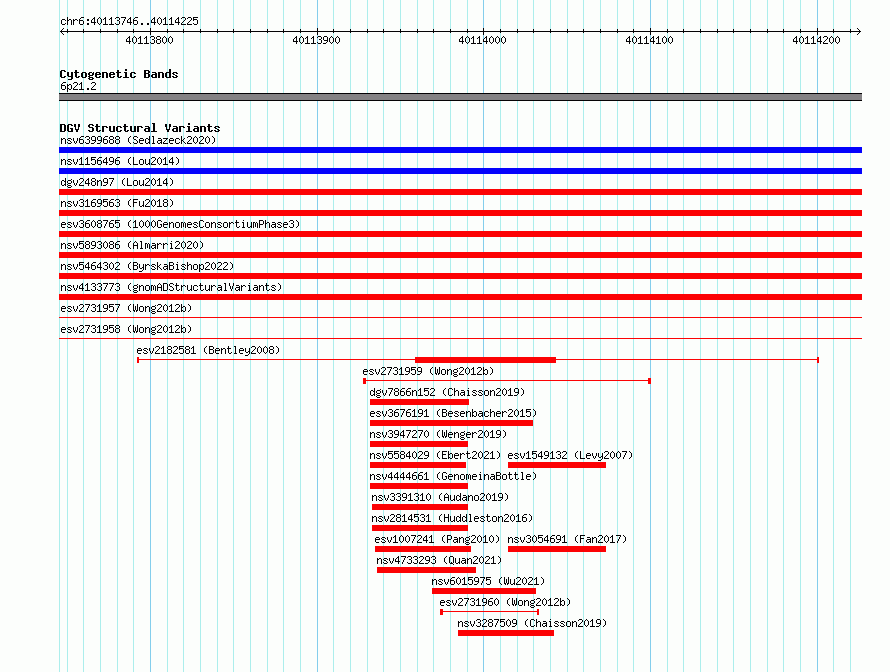Select red bar under nsv3287509
Viewport: 890px width, 672px height.
pyautogui.click(x=506, y=633)
